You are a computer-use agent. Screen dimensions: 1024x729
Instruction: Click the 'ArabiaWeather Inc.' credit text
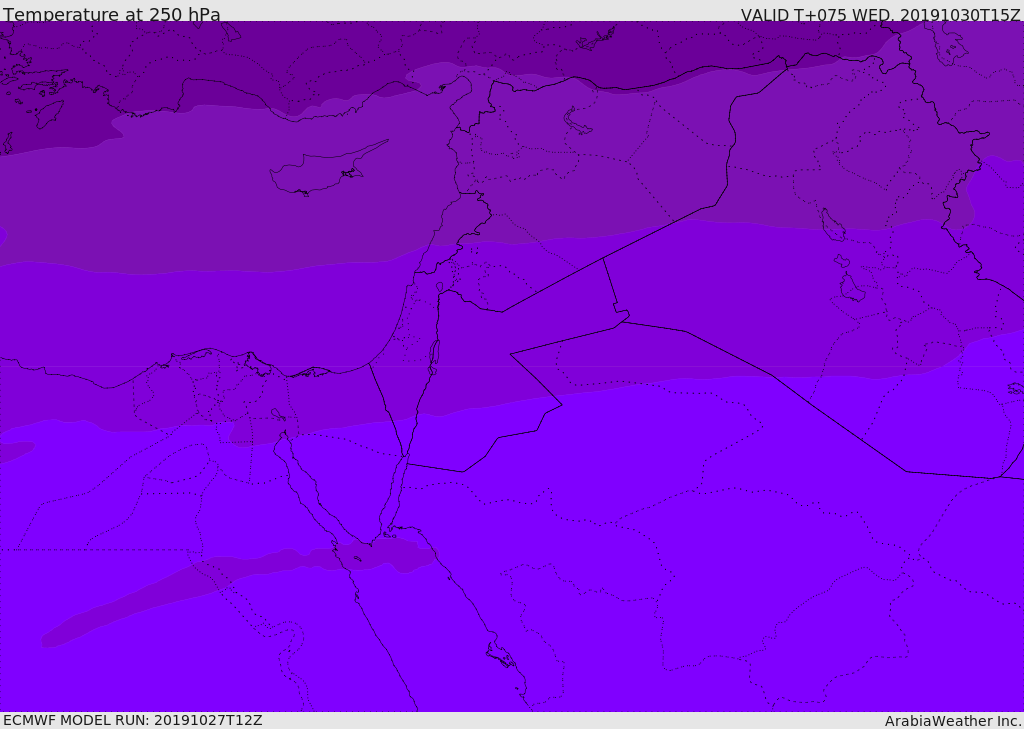coord(953,721)
